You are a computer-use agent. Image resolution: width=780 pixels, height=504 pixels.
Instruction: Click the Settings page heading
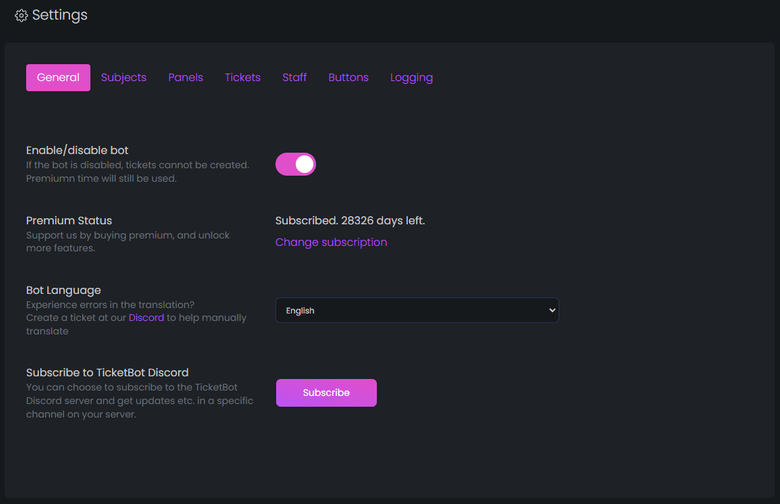tap(60, 16)
